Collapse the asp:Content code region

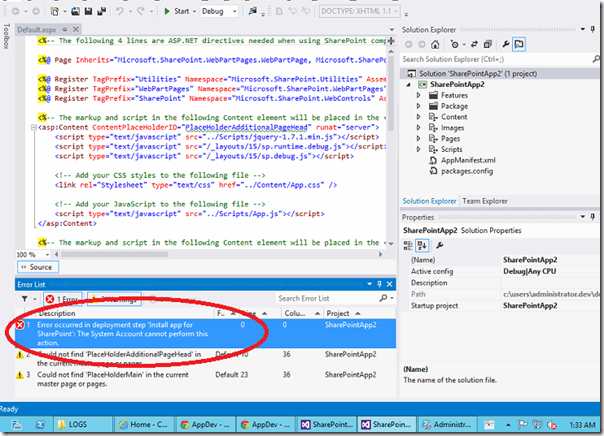(x=34, y=127)
